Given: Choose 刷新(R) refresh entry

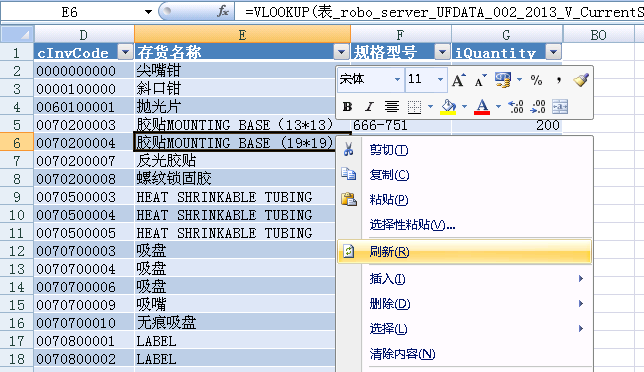Looking at the screenshot, I should [465, 251].
